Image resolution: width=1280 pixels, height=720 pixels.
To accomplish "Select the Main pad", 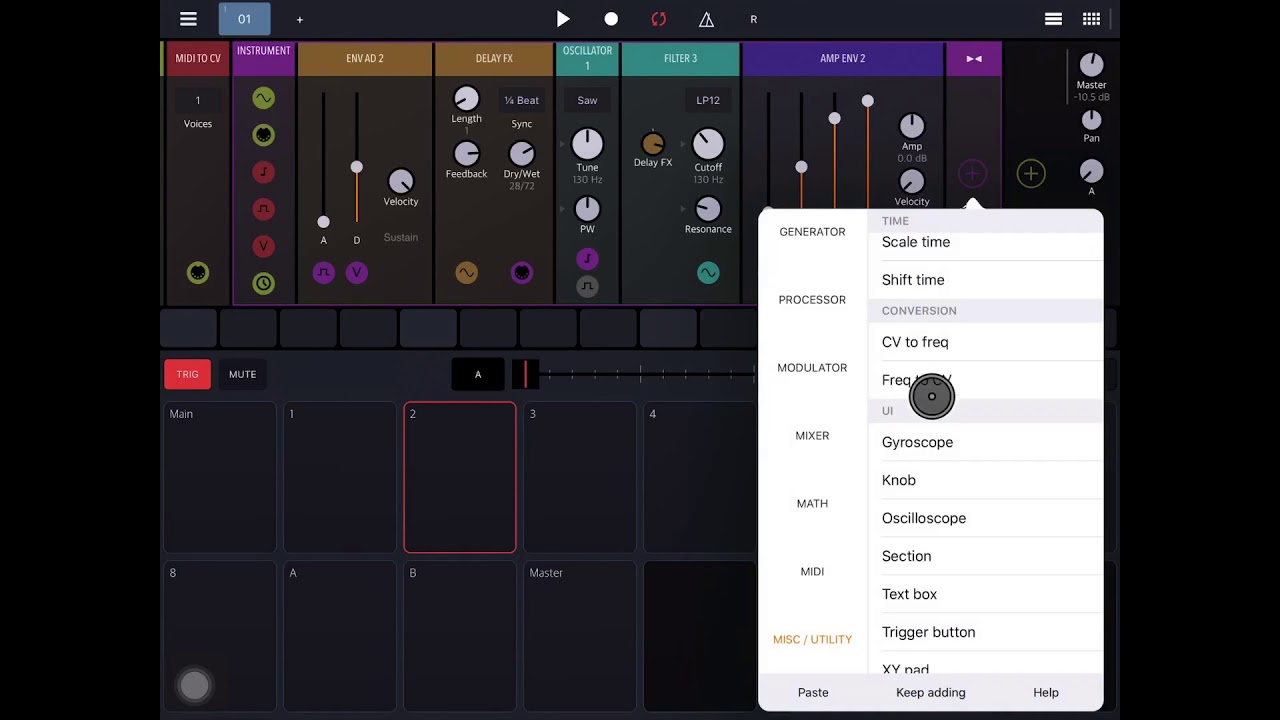I will pos(220,477).
